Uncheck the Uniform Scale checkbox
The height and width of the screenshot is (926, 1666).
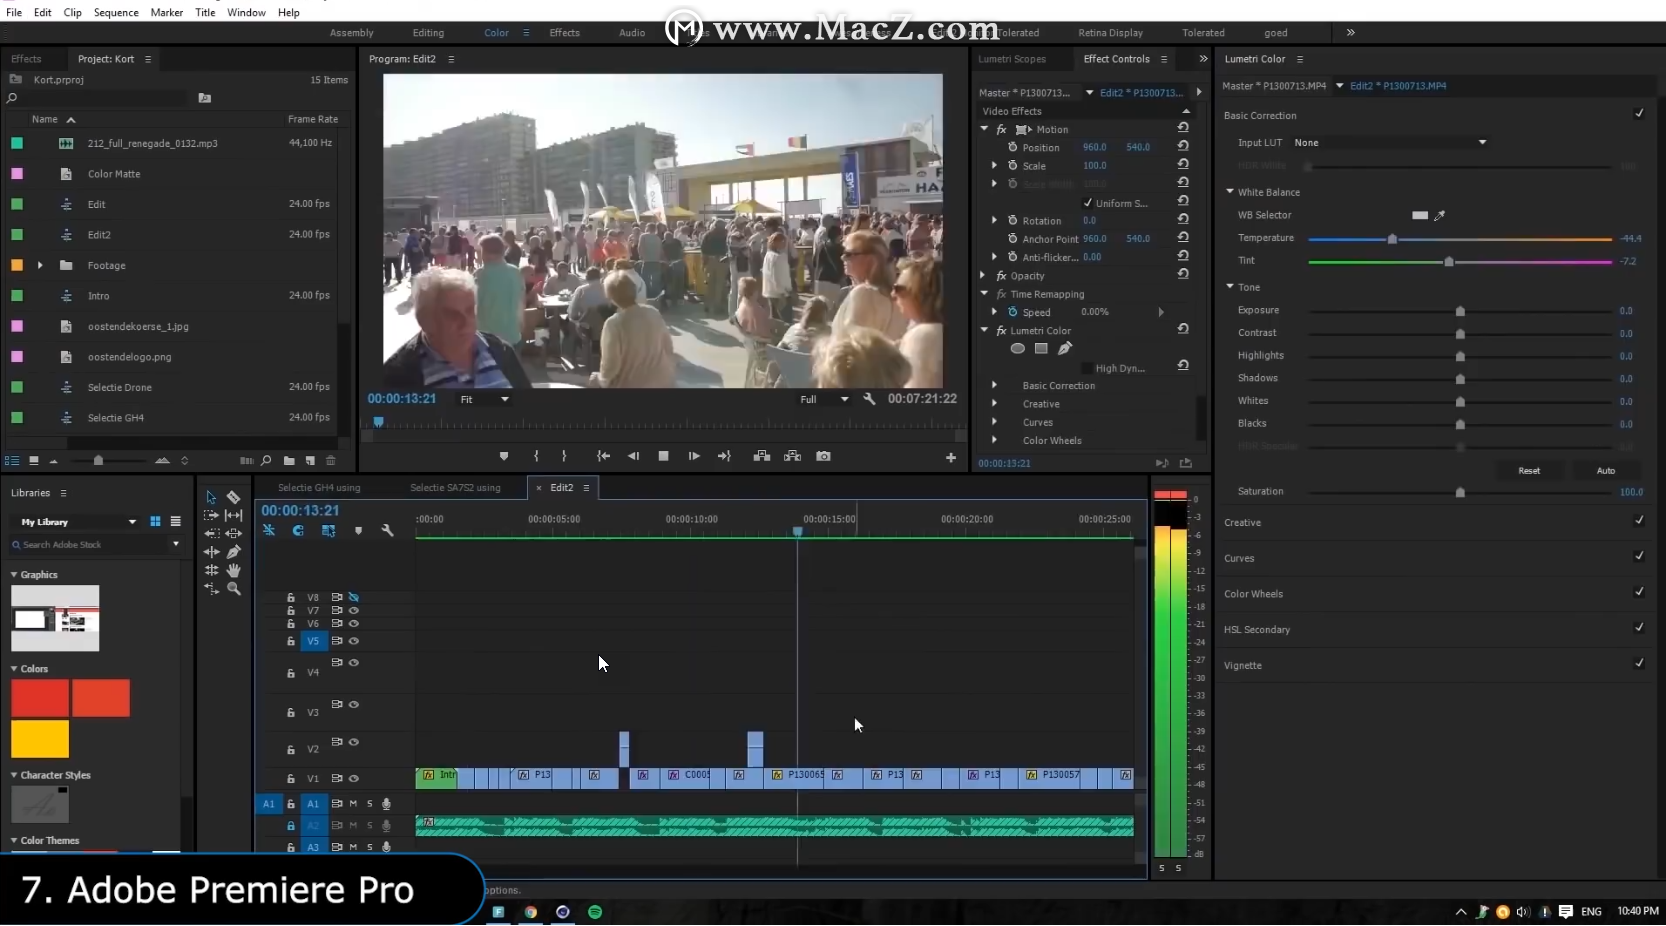(x=1088, y=202)
